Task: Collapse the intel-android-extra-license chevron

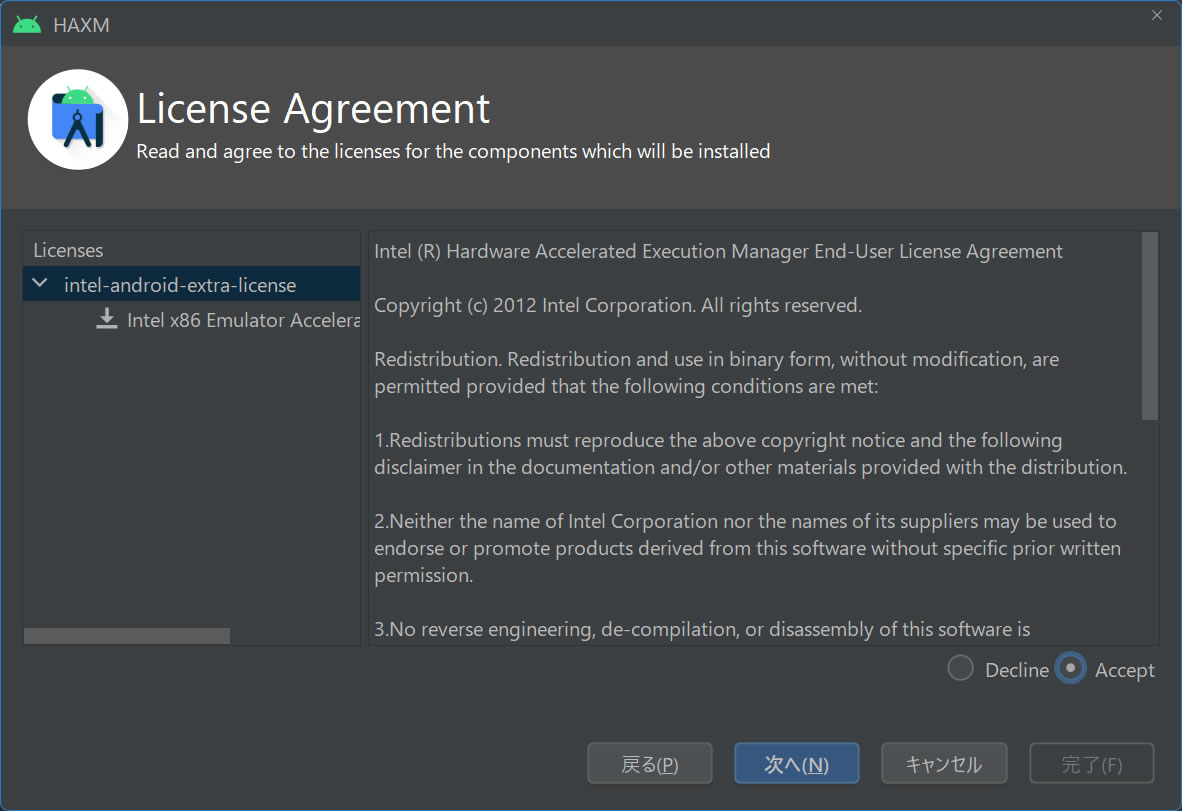Action: [40, 284]
